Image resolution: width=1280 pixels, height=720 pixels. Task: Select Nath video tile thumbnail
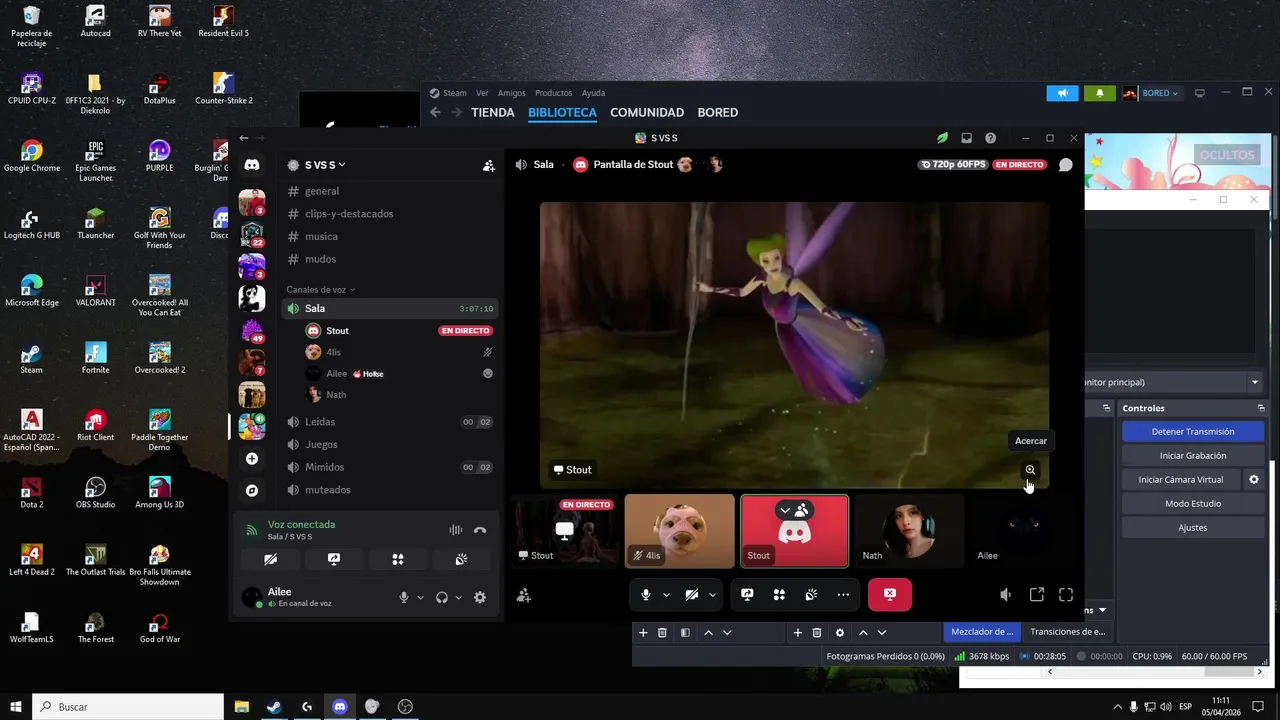click(x=909, y=531)
